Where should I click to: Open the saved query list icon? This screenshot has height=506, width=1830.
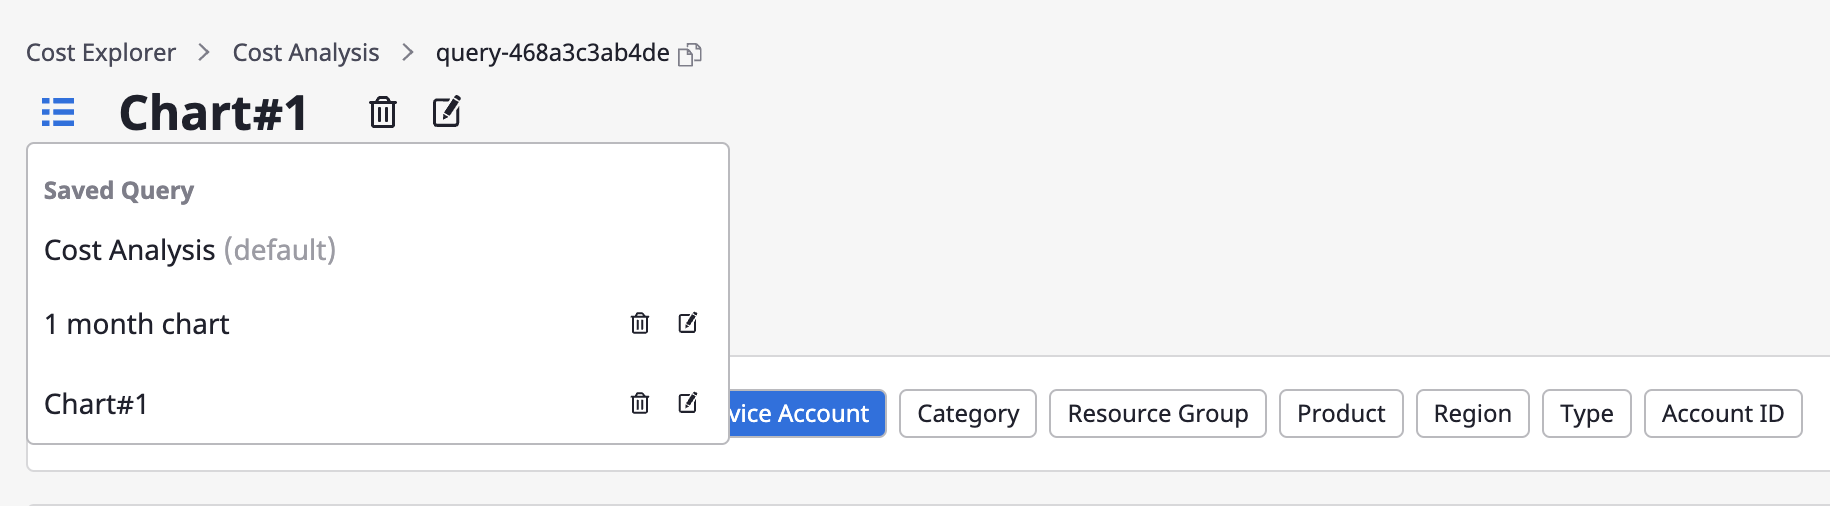[x=58, y=112]
